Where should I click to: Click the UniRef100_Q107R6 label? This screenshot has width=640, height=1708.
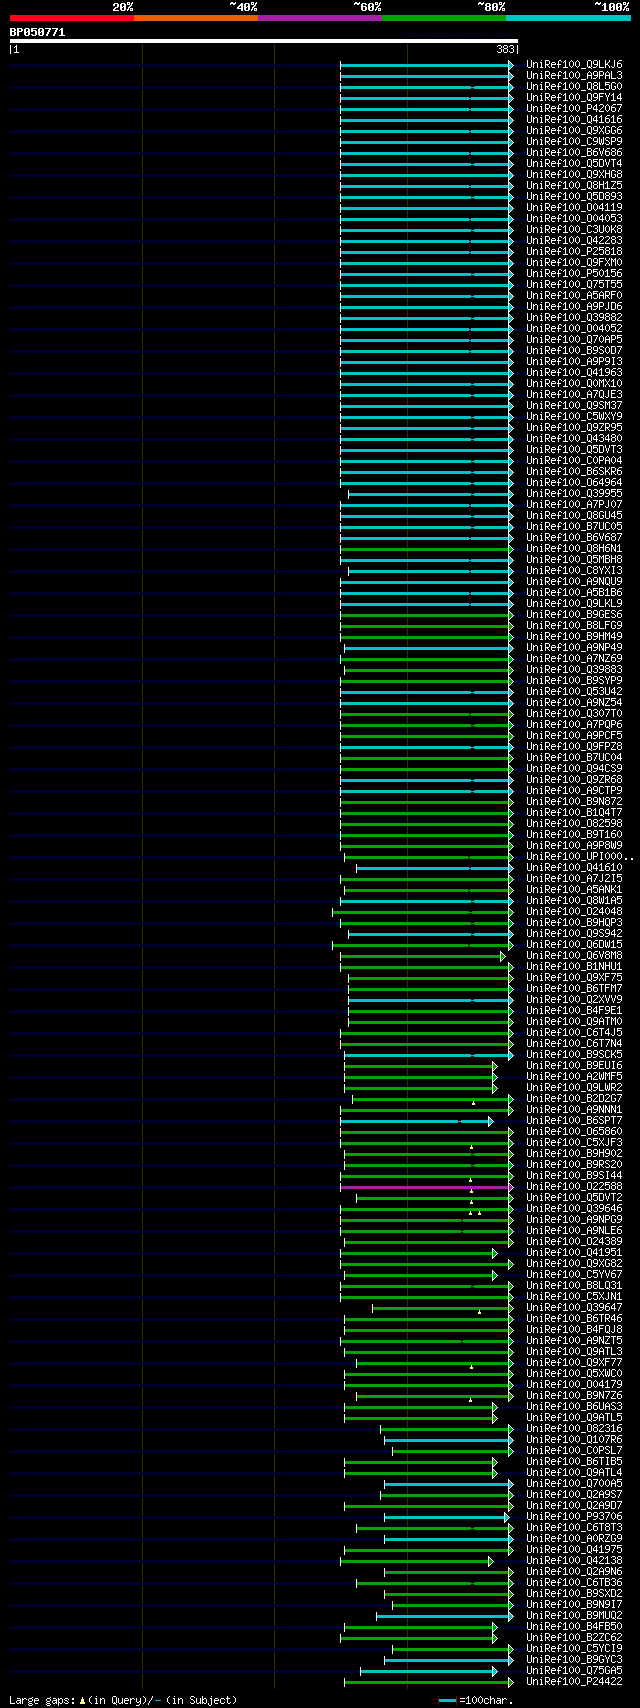574,1440
